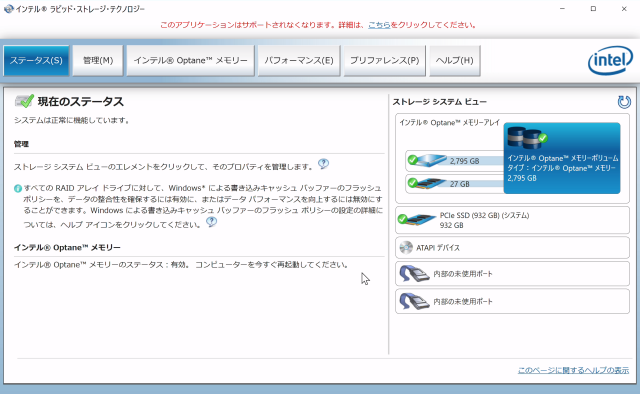Click help icon after クリックしてください text

click(211, 222)
